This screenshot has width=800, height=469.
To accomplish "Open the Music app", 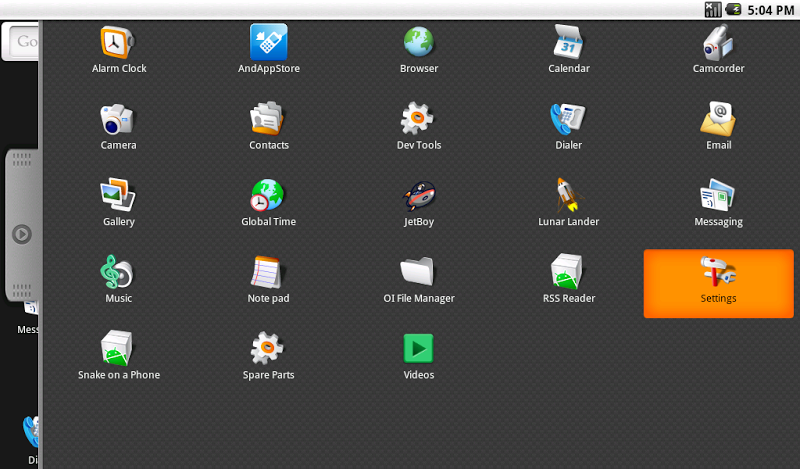I will click(x=118, y=280).
